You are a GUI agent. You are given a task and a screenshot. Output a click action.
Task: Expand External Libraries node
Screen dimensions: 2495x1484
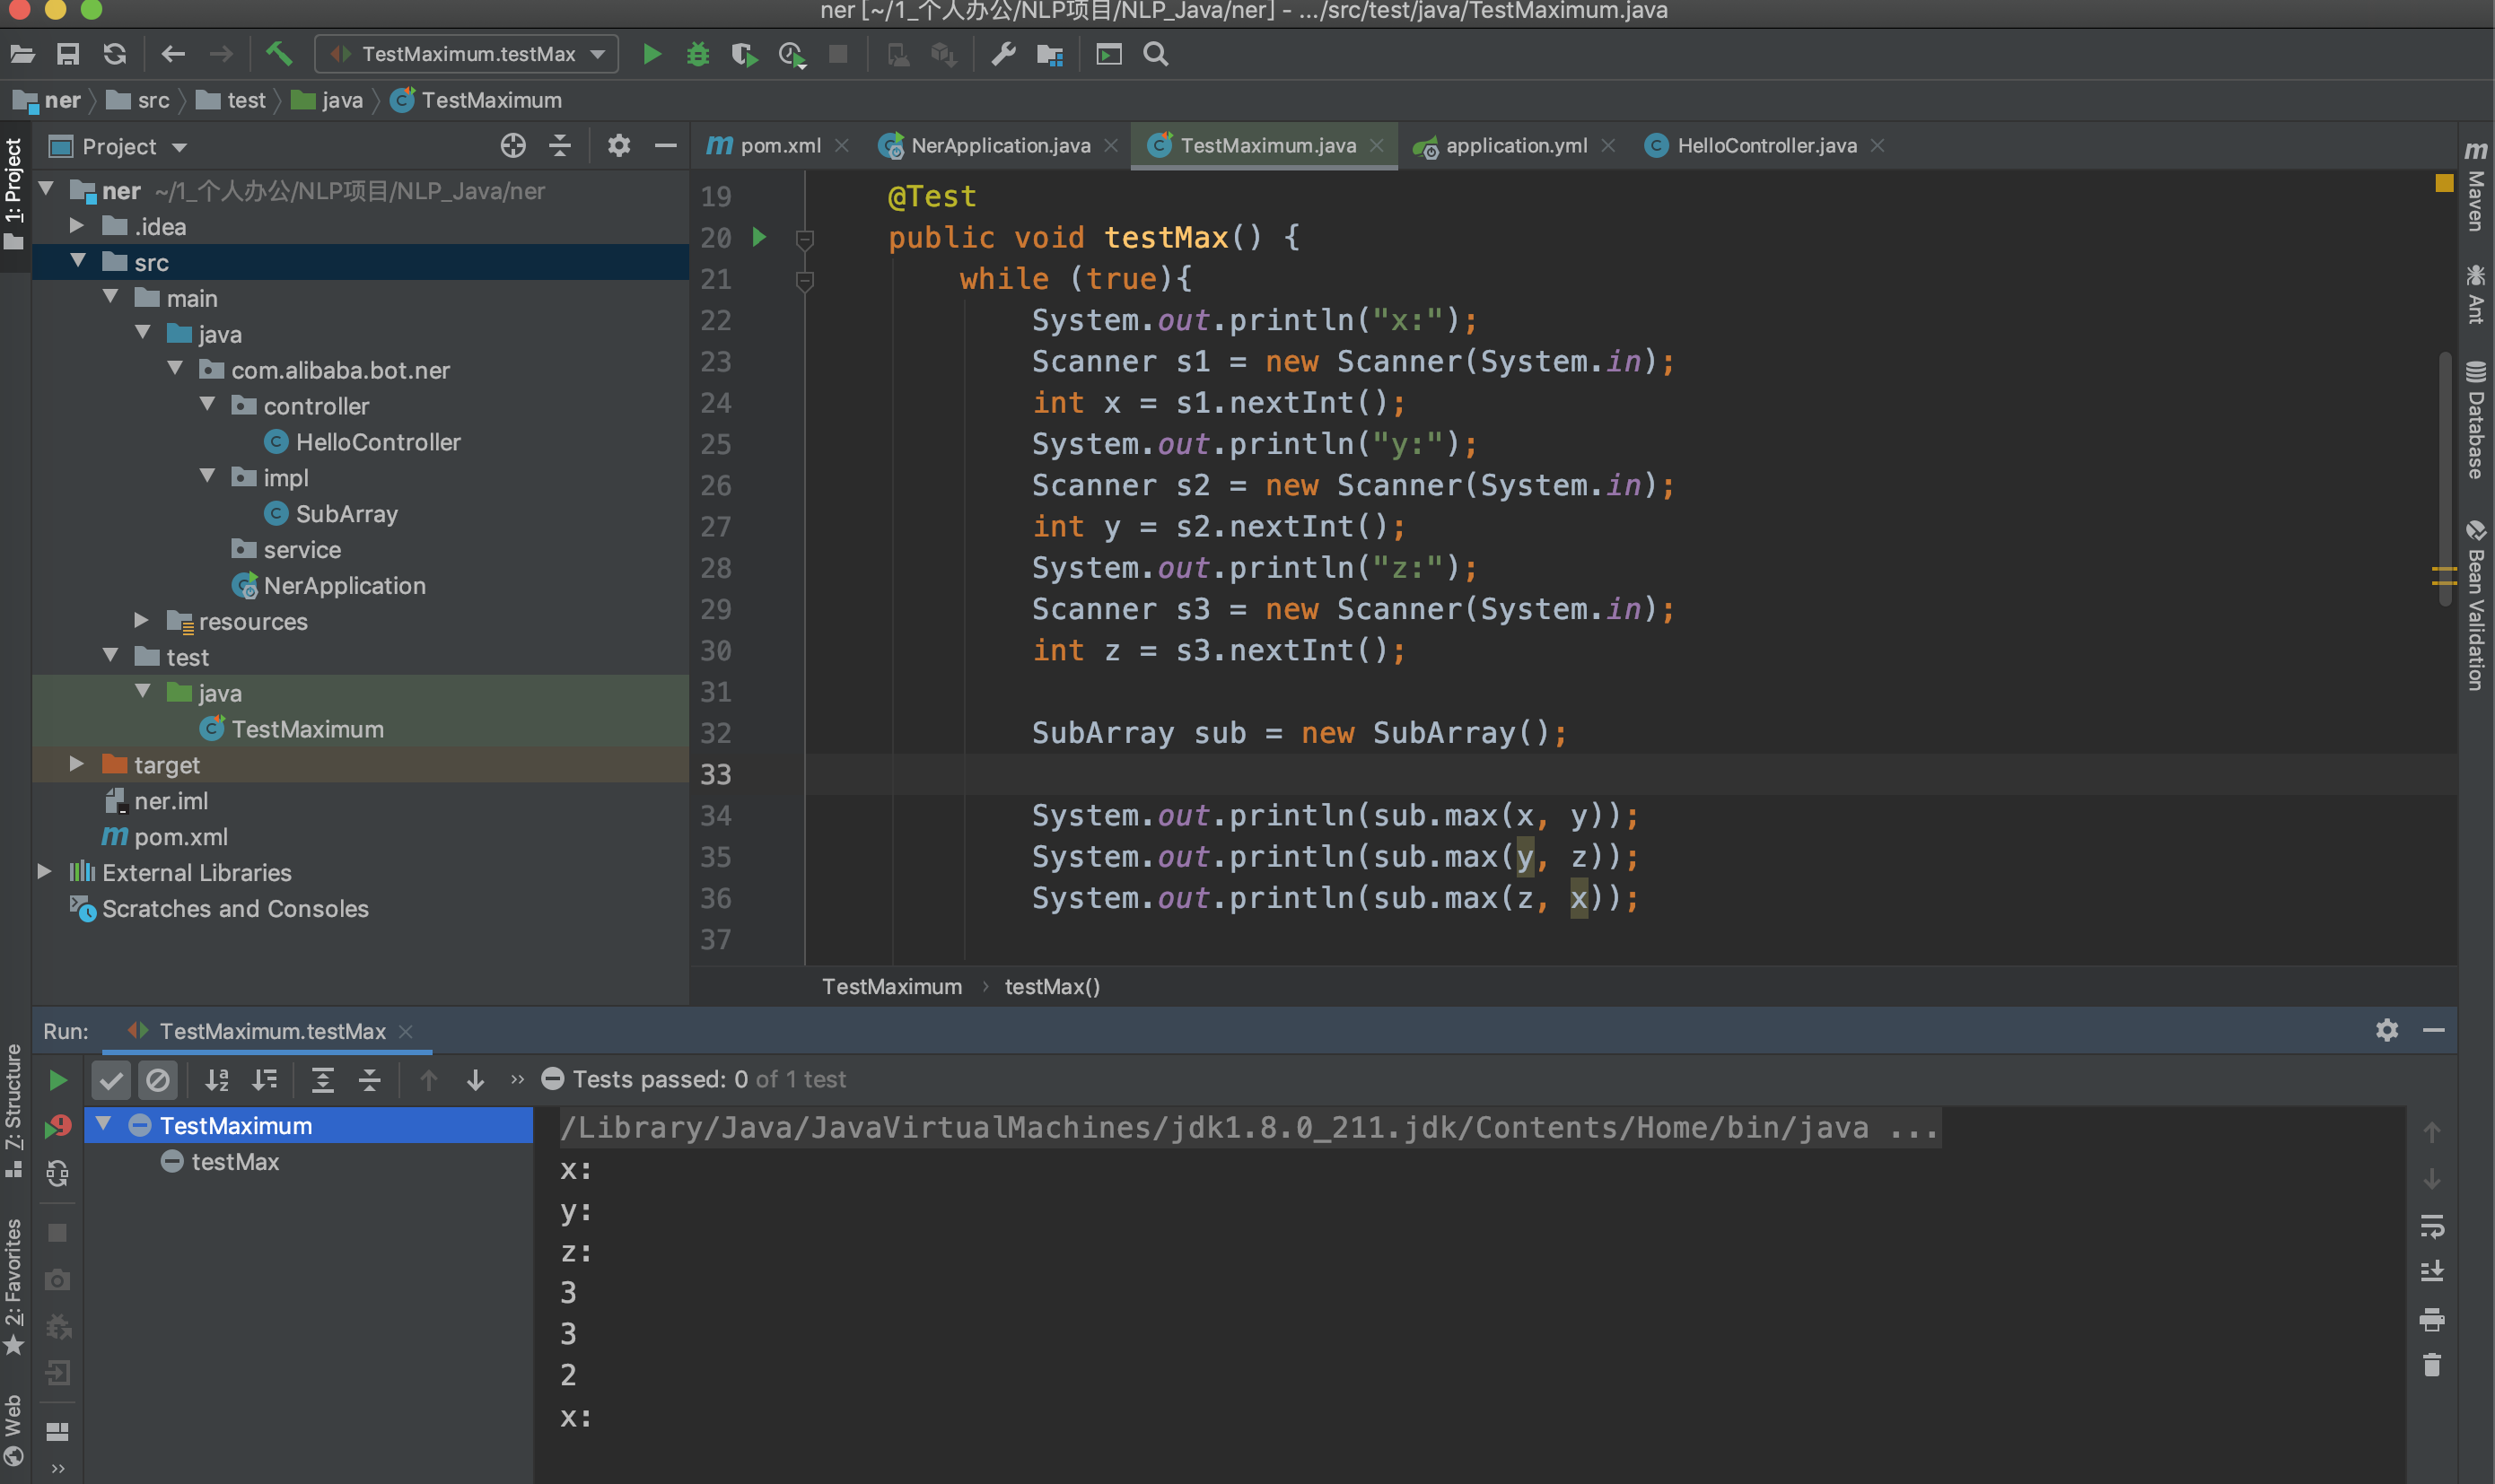pyautogui.click(x=45, y=871)
